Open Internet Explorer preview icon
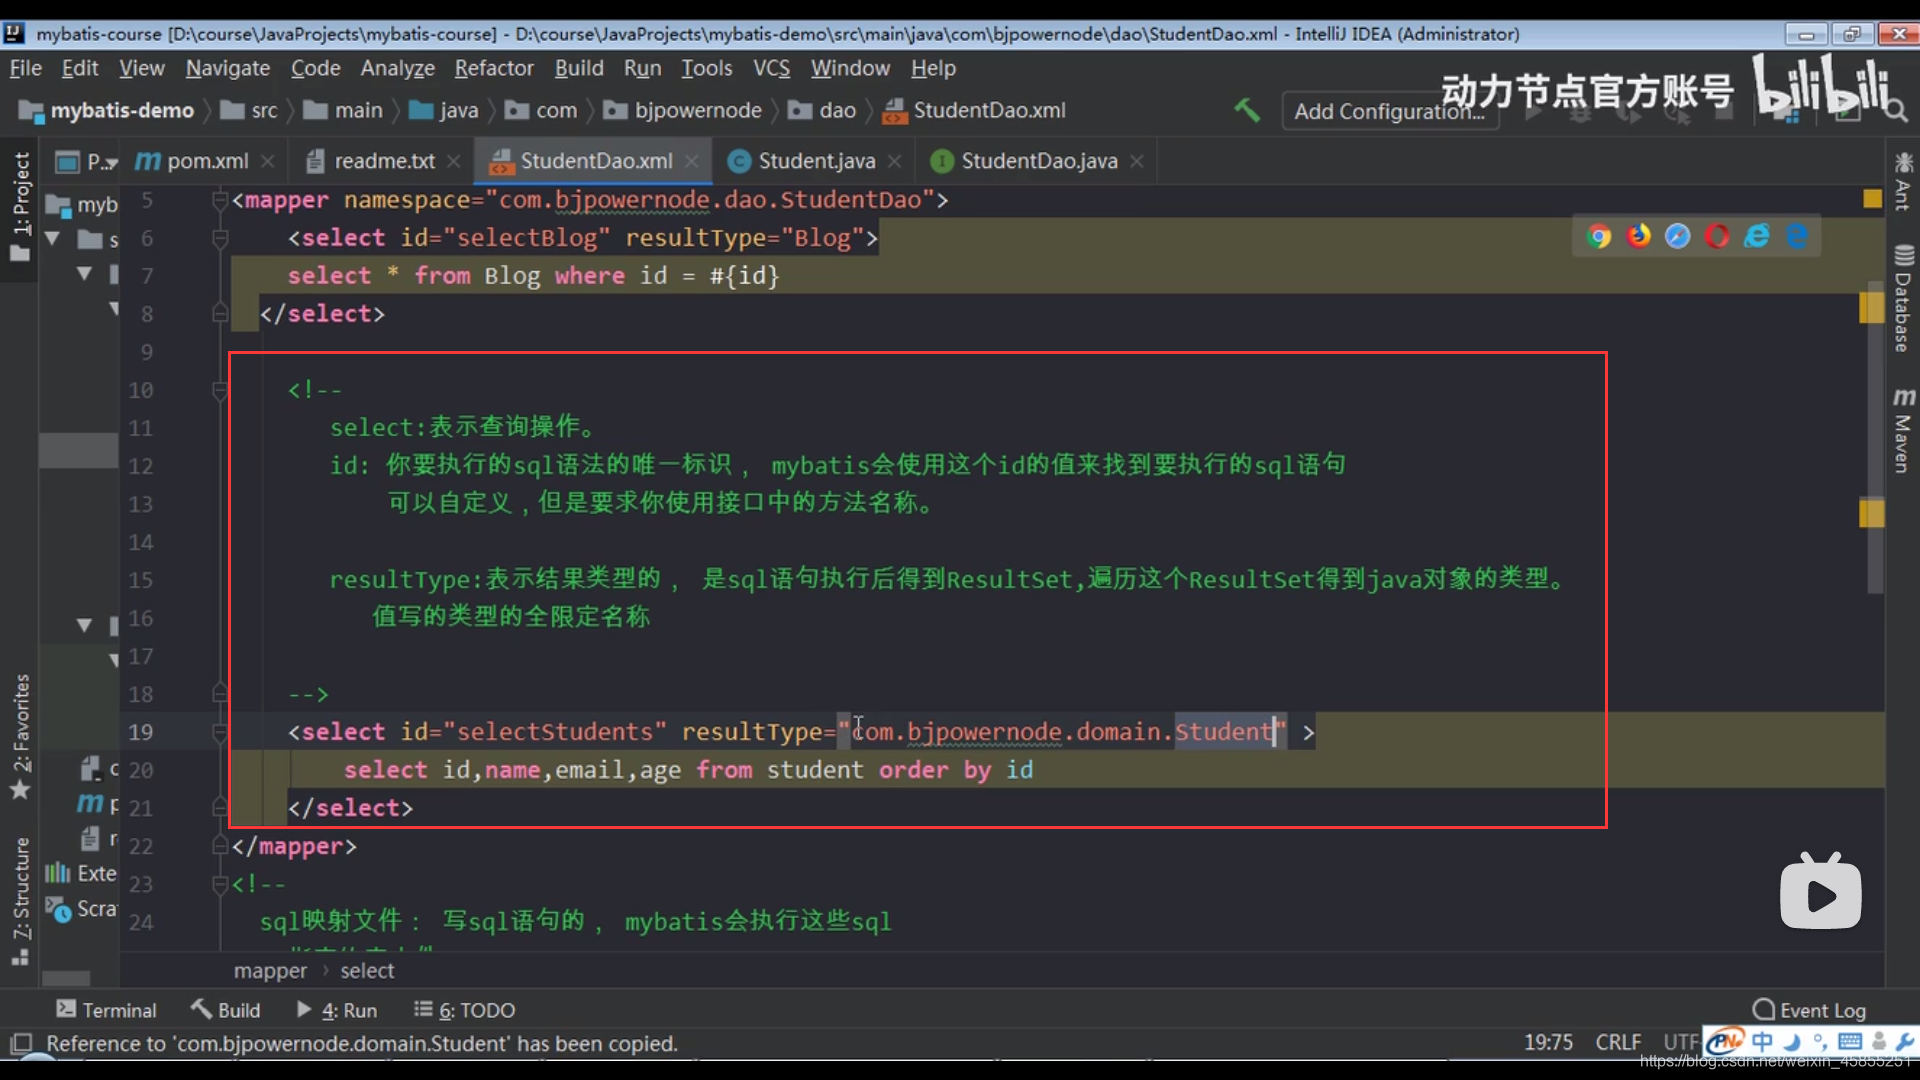This screenshot has height=1080, width=1920. pyautogui.click(x=1757, y=236)
